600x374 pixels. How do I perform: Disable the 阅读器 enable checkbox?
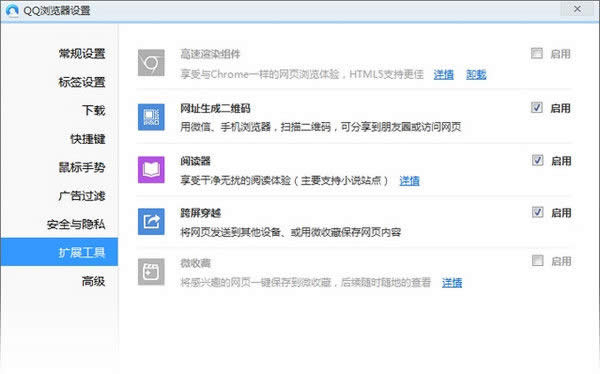pos(537,160)
